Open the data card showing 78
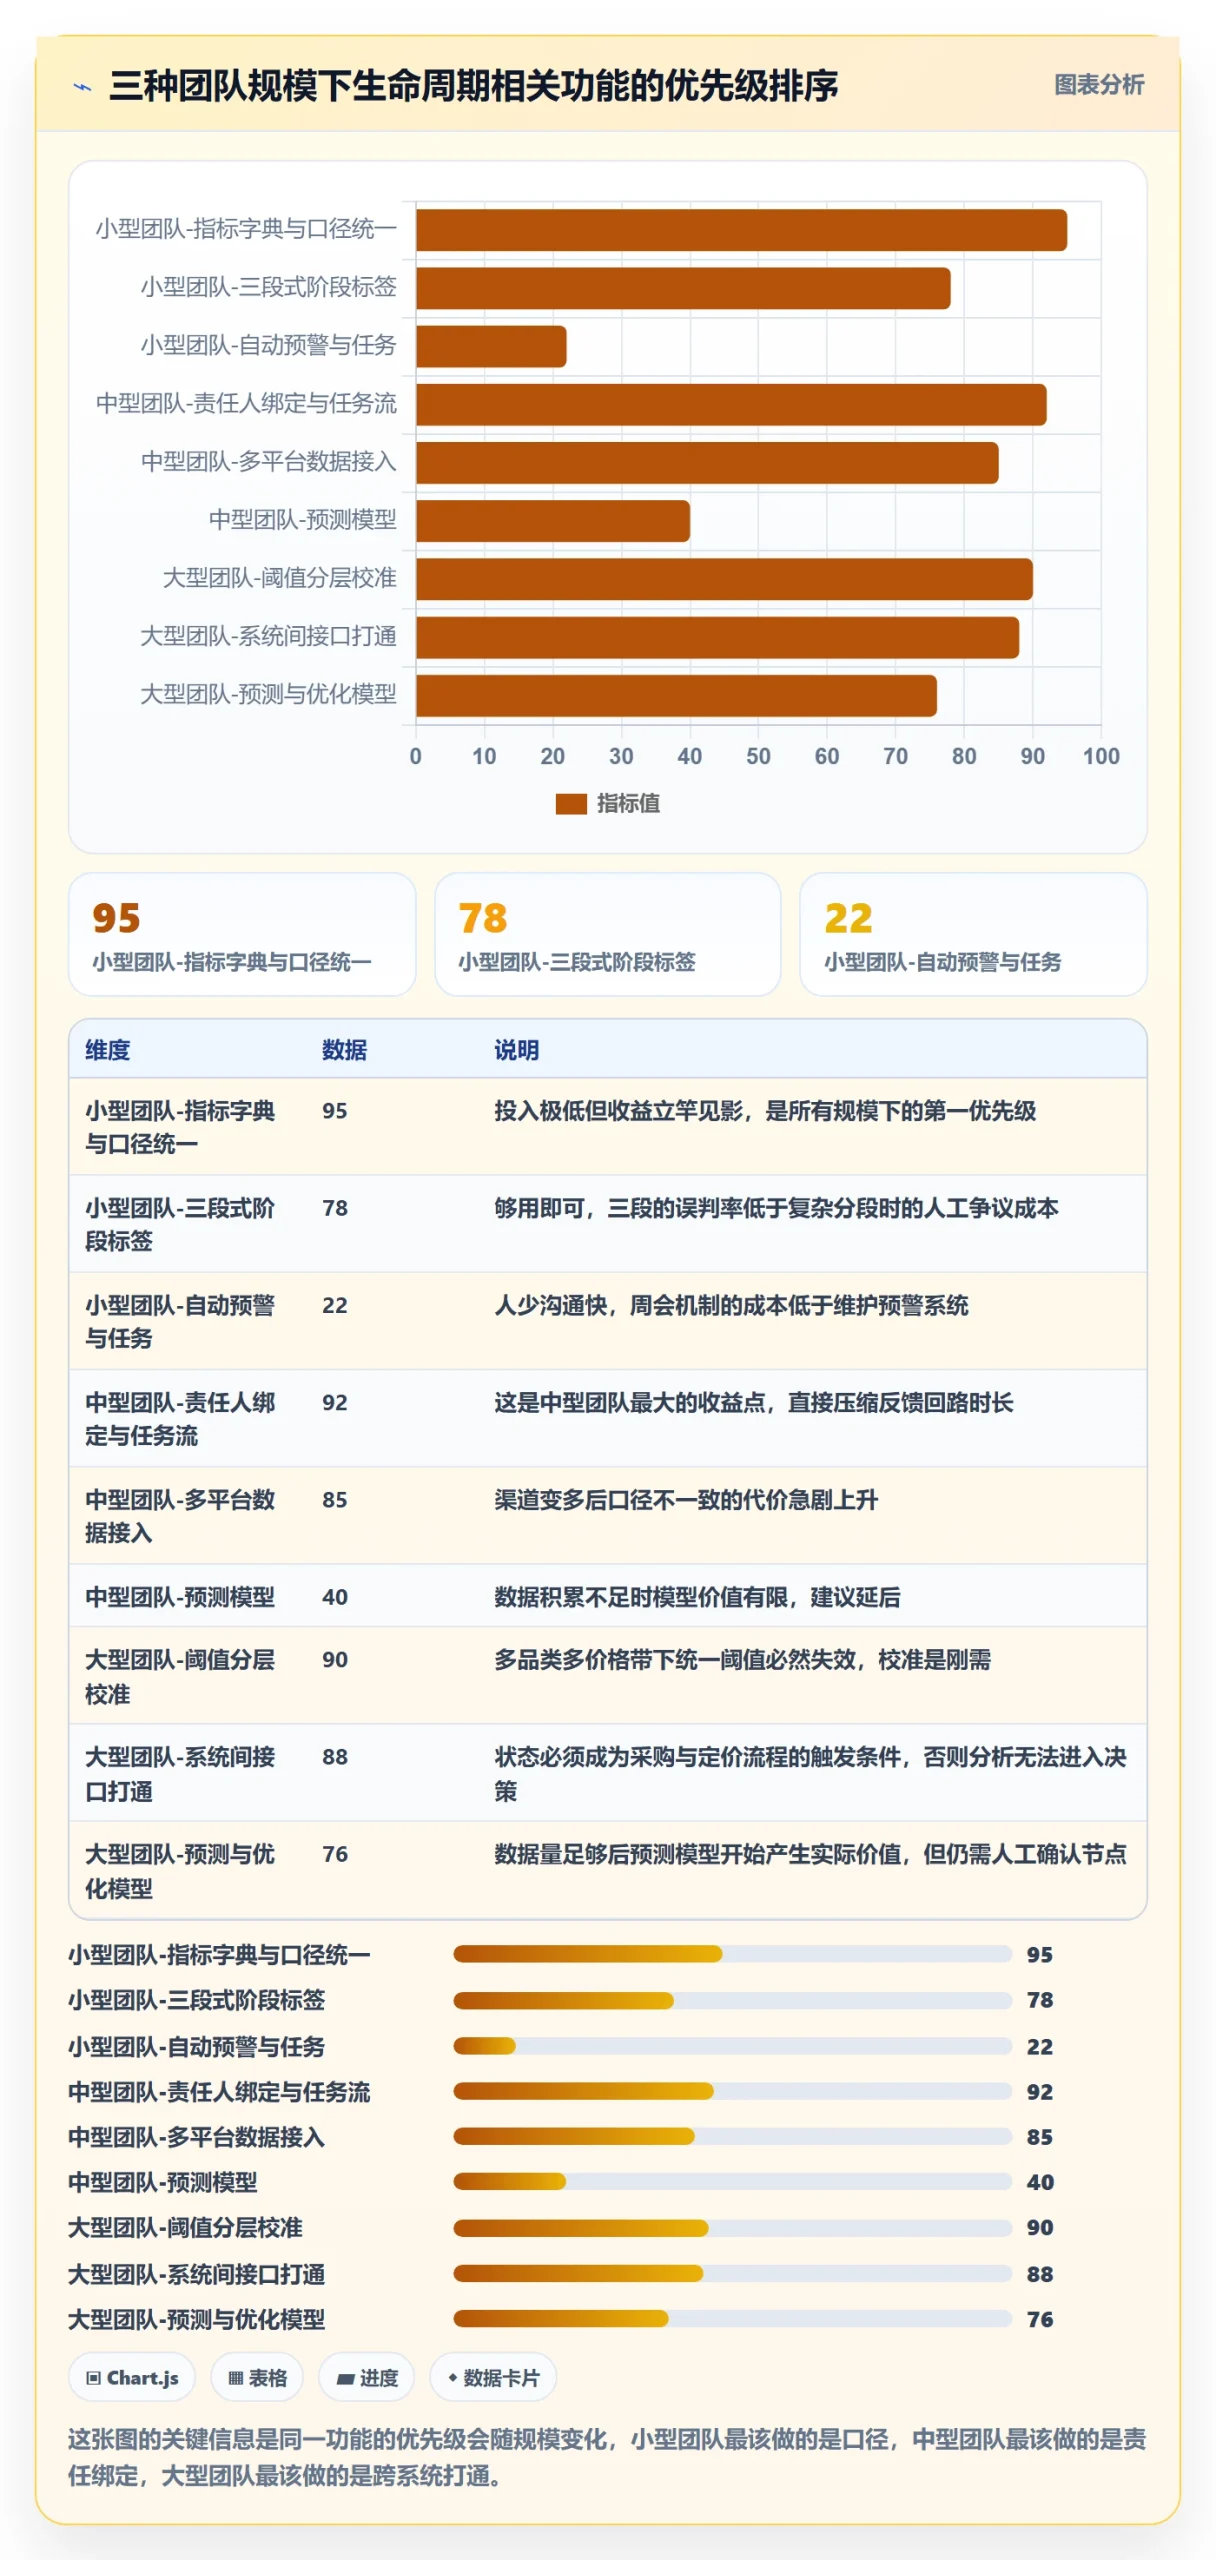The image size is (1216, 2560). 607,934
